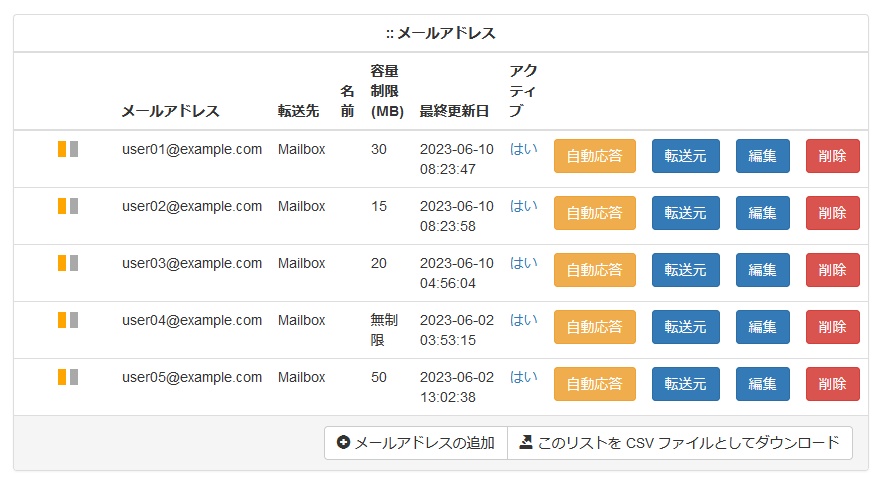This screenshot has width=884, height=490.
Task: Click the quota usage indicator for user05@example.com
Action: click(x=68, y=377)
